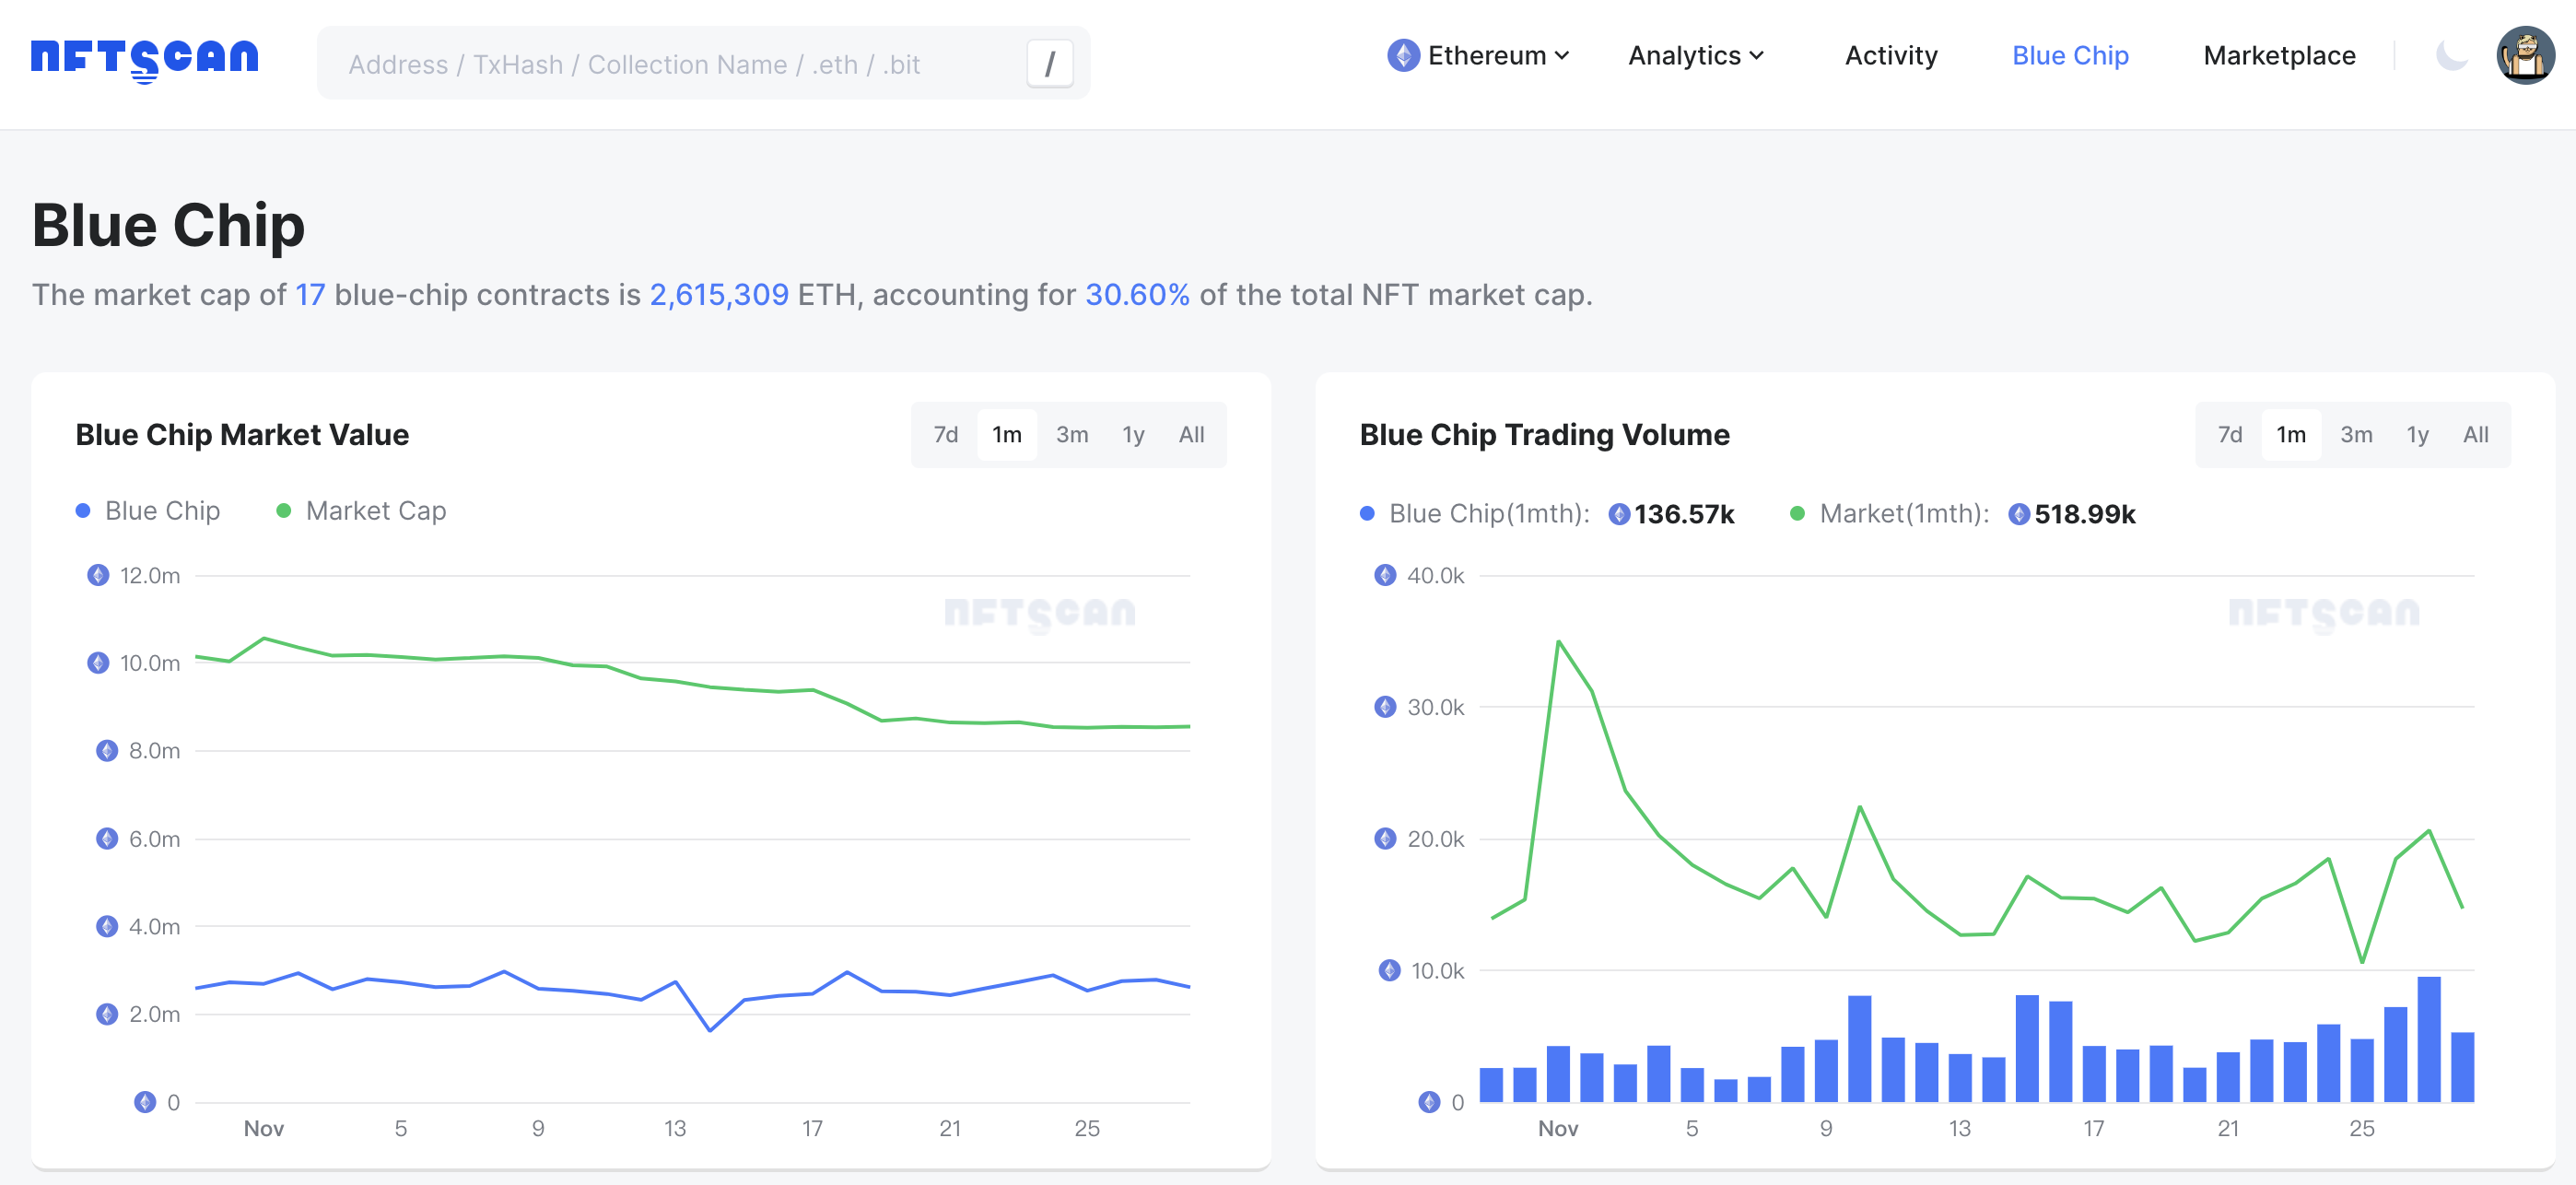Click the Ethereum icon beside 136.57k volume
Screen dimensions: 2576x1185
tap(1620, 514)
